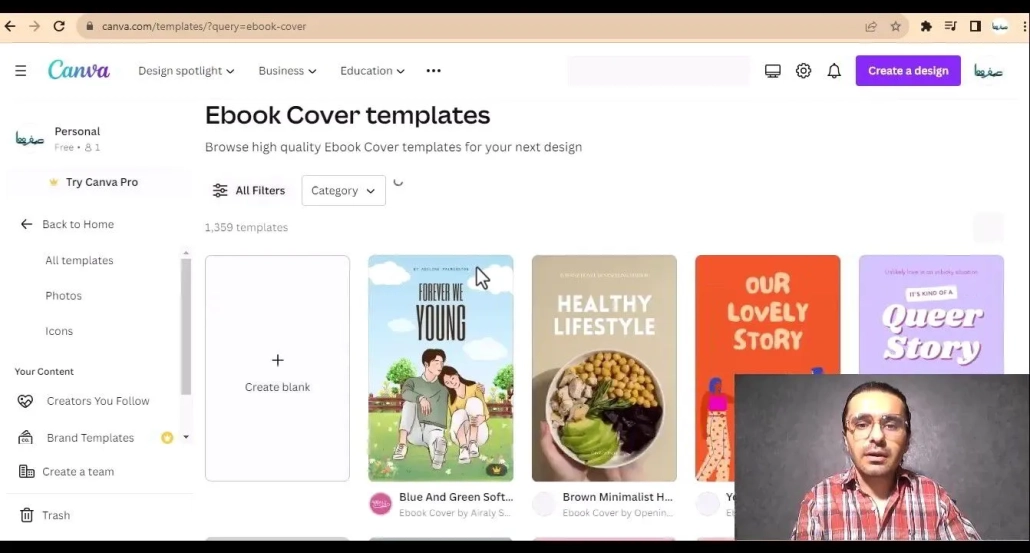
Task: Select All templates in sidebar
Action: 79,260
